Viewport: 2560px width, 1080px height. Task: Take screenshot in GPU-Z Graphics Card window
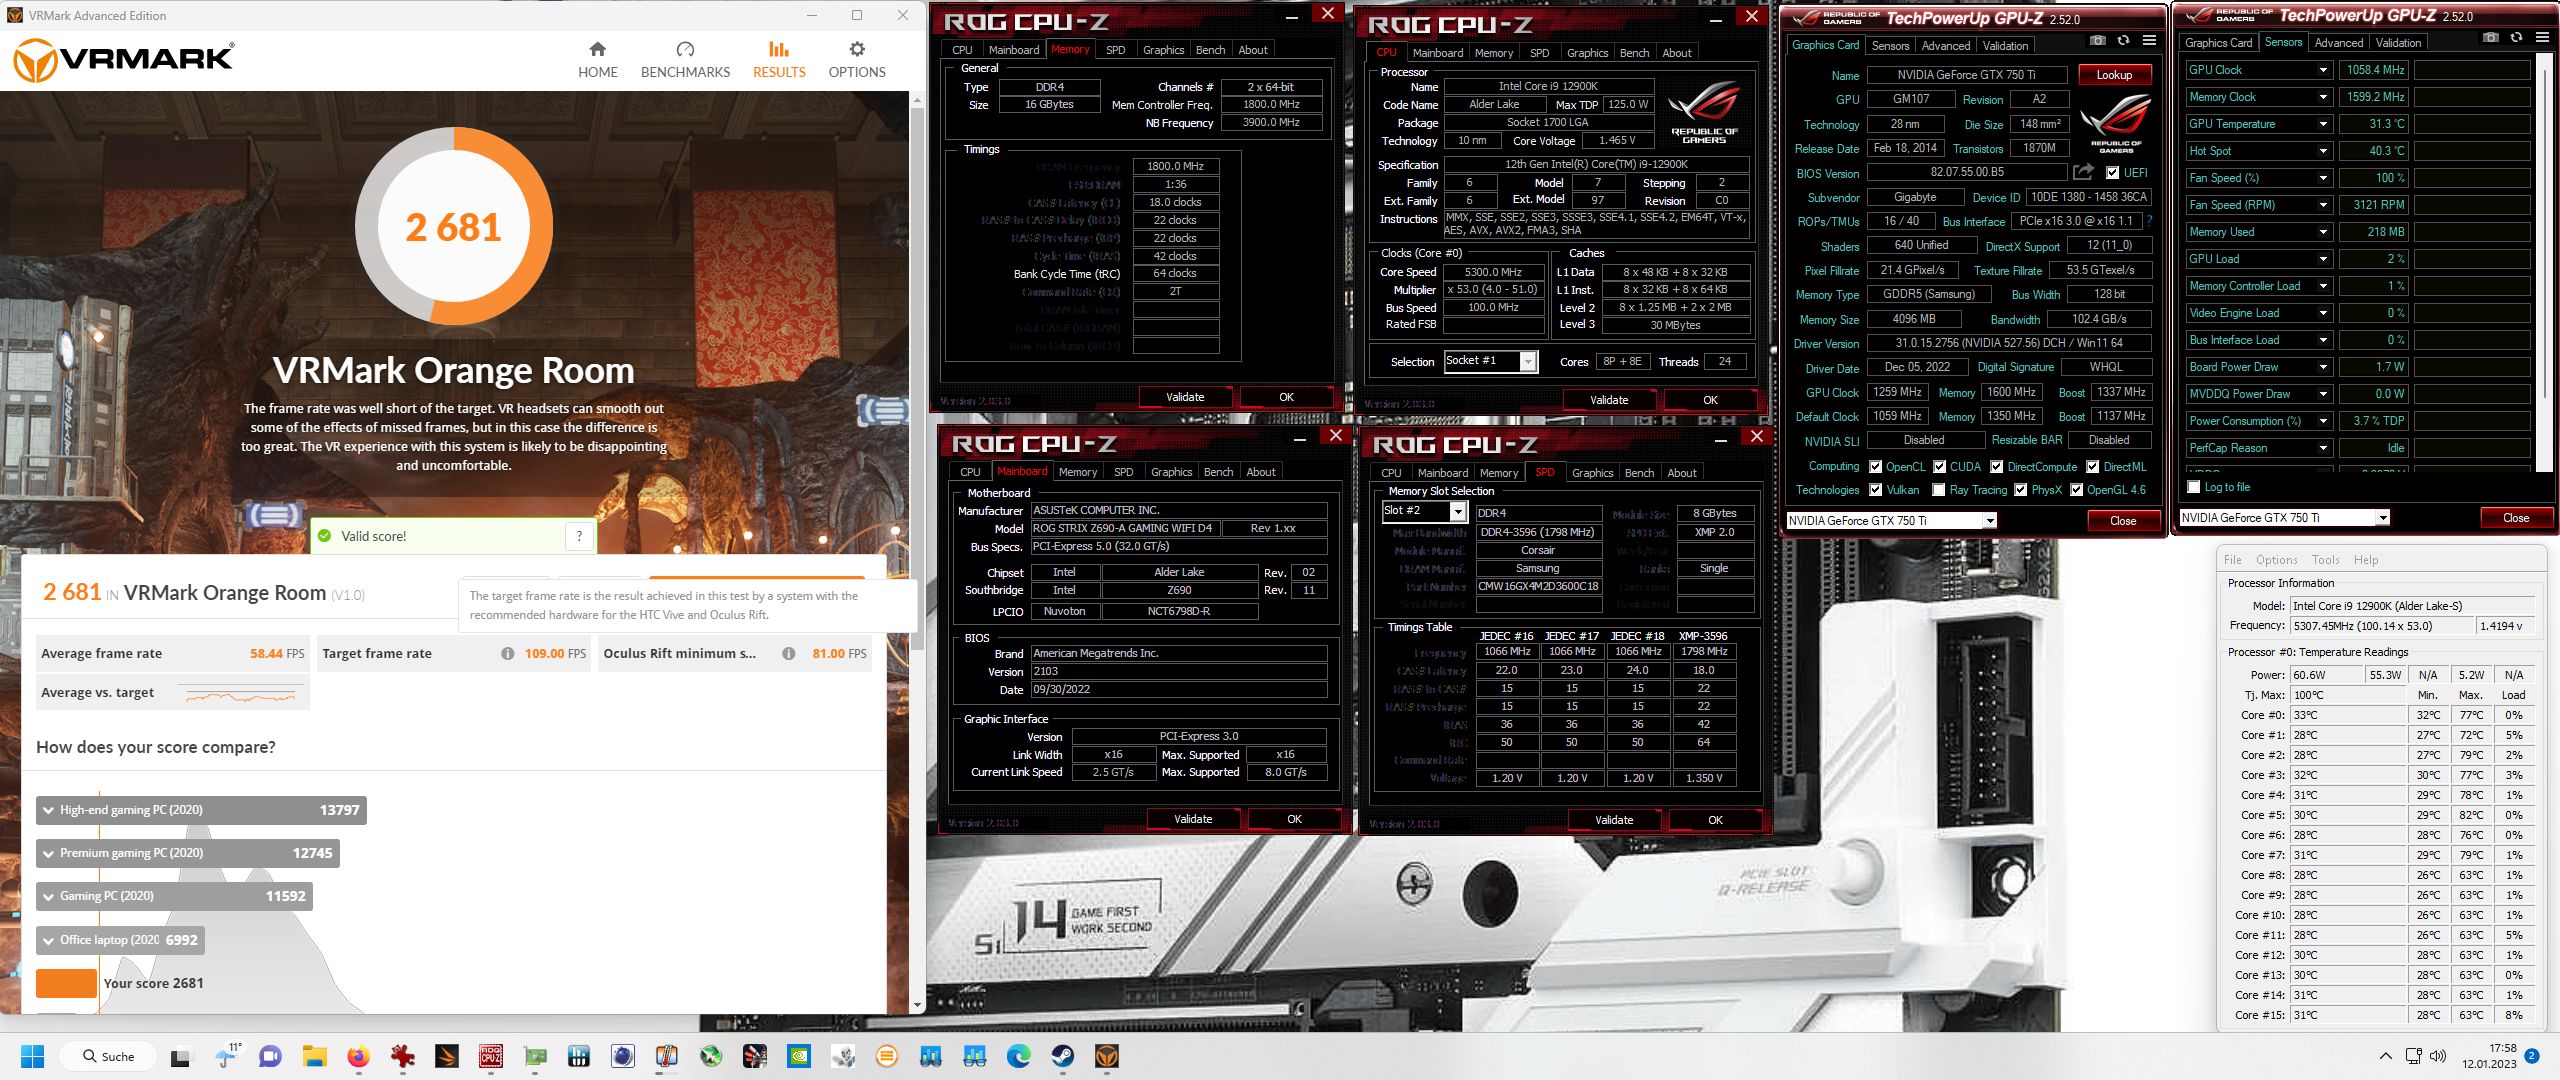coord(2098,40)
